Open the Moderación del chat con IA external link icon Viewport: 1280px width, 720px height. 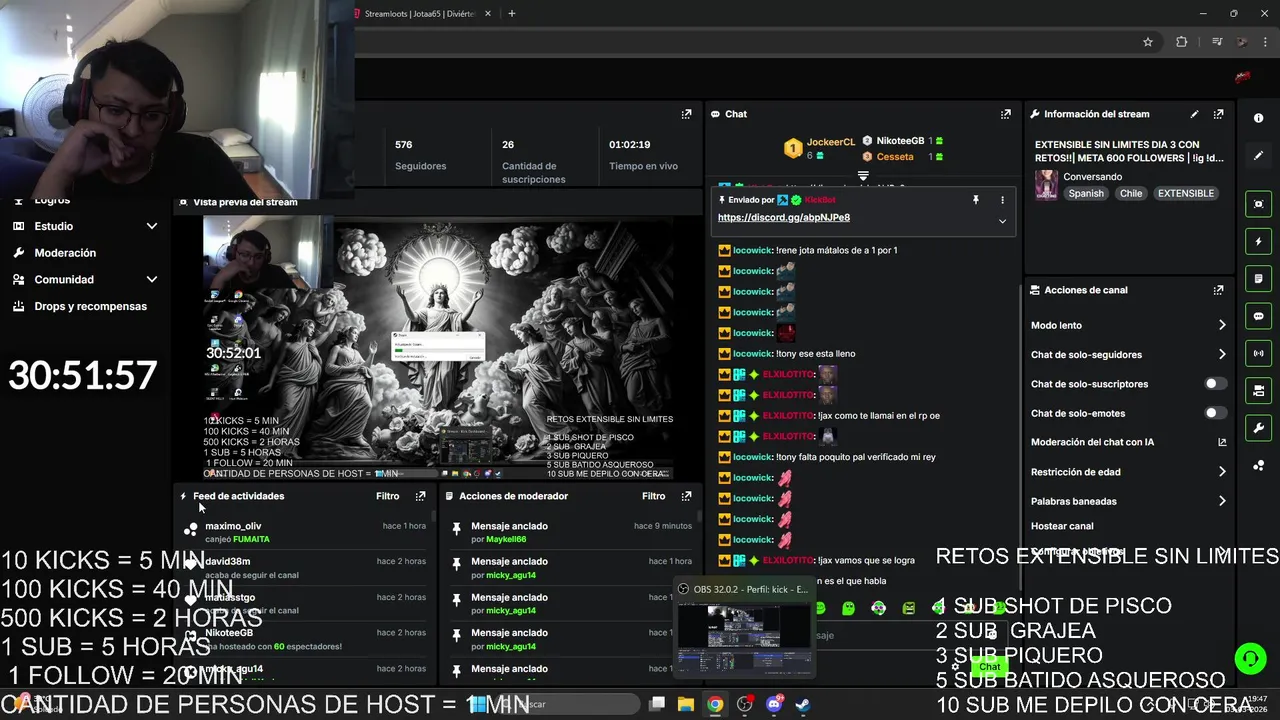pos(1222,442)
